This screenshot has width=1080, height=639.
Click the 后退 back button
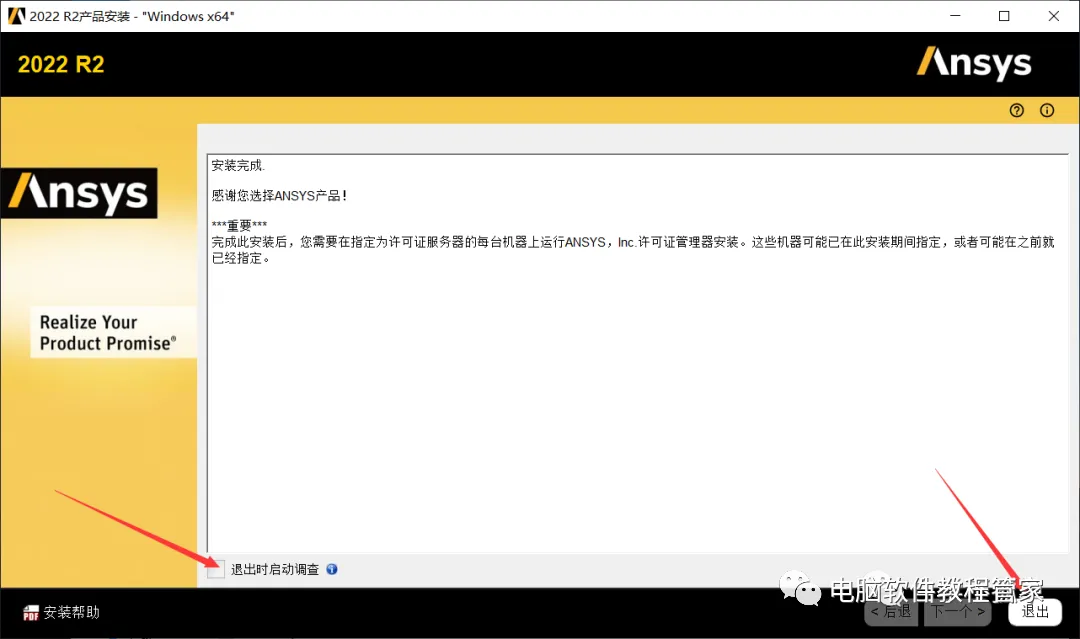click(x=891, y=611)
